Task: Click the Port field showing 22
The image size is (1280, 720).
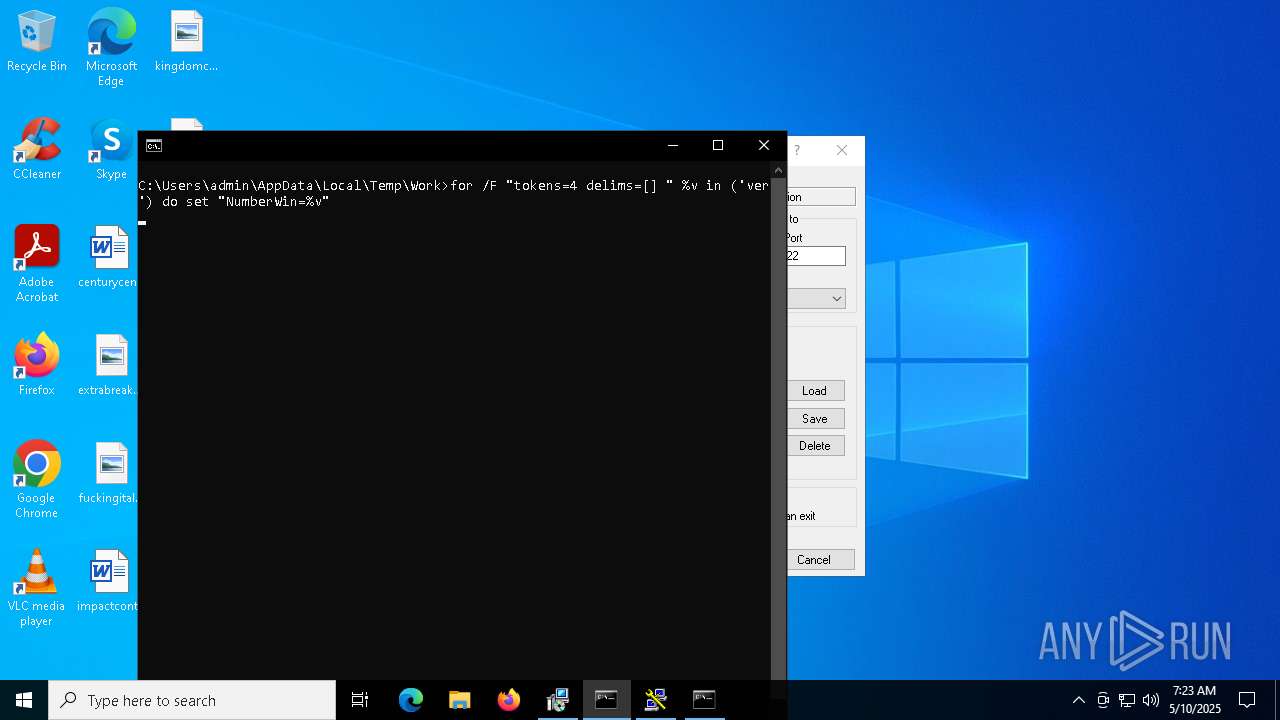Action: (x=816, y=256)
